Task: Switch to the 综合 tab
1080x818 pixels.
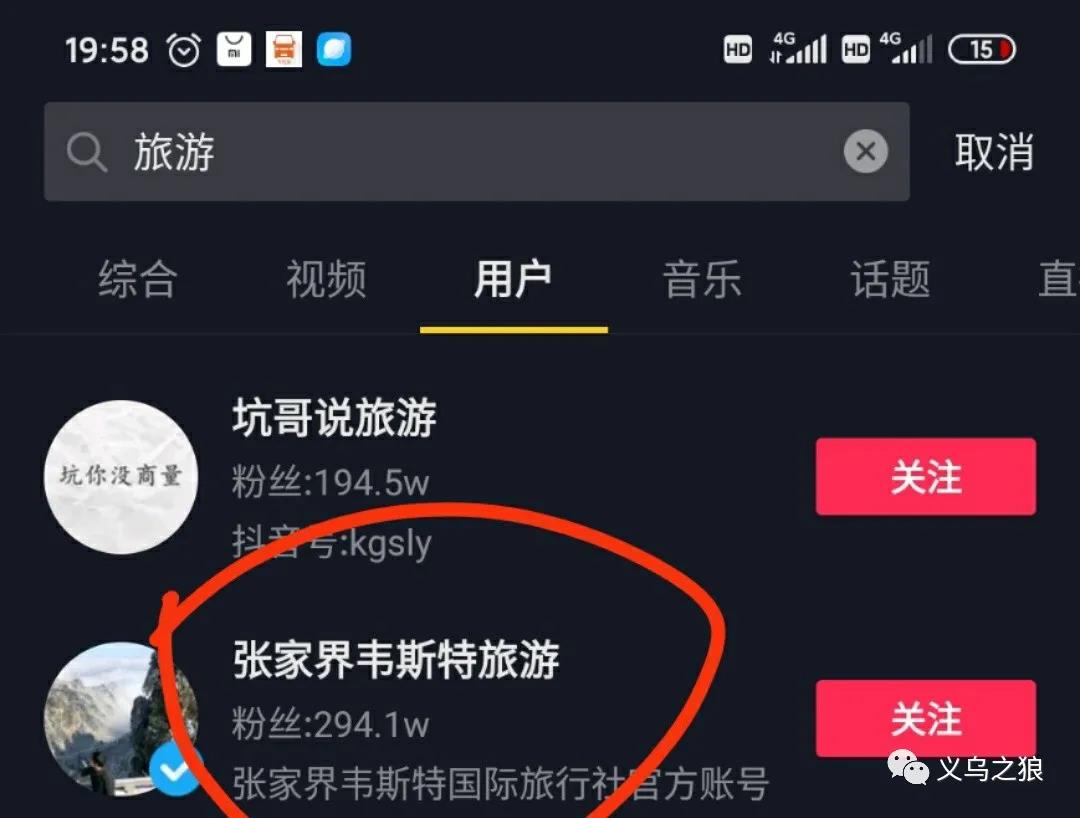Action: 138,279
